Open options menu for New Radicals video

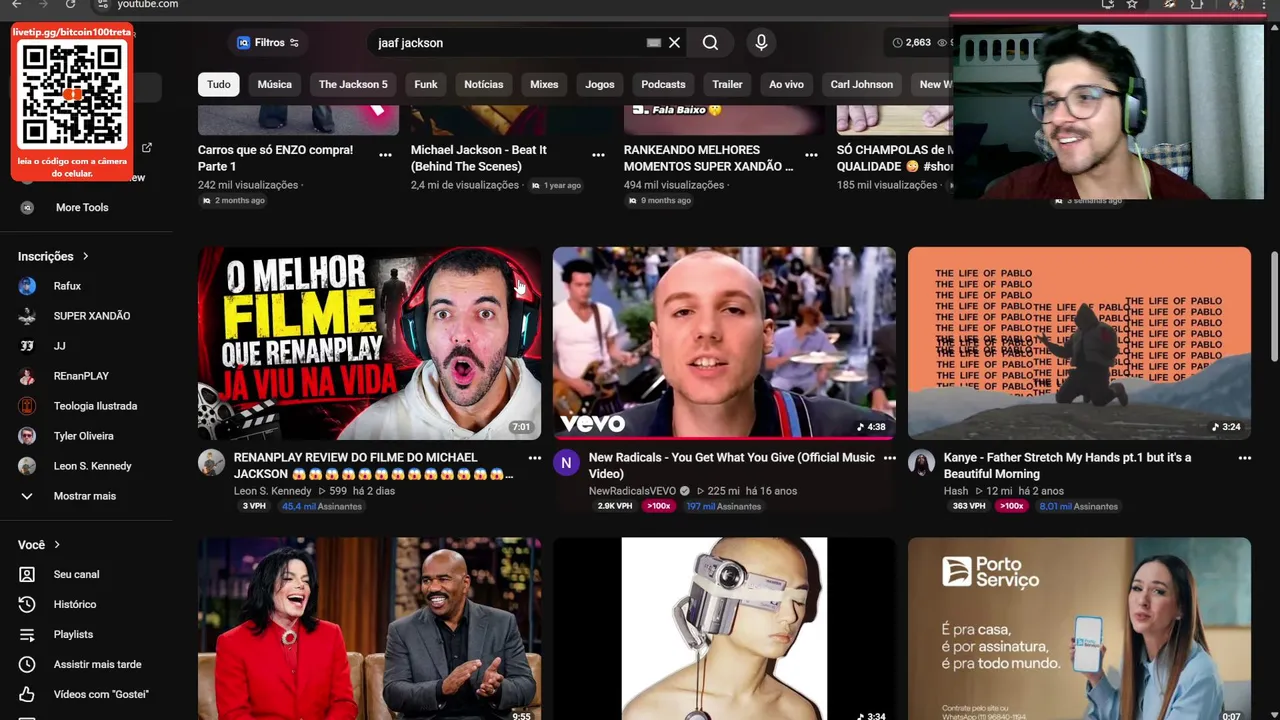pyautogui.click(x=890, y=458)
